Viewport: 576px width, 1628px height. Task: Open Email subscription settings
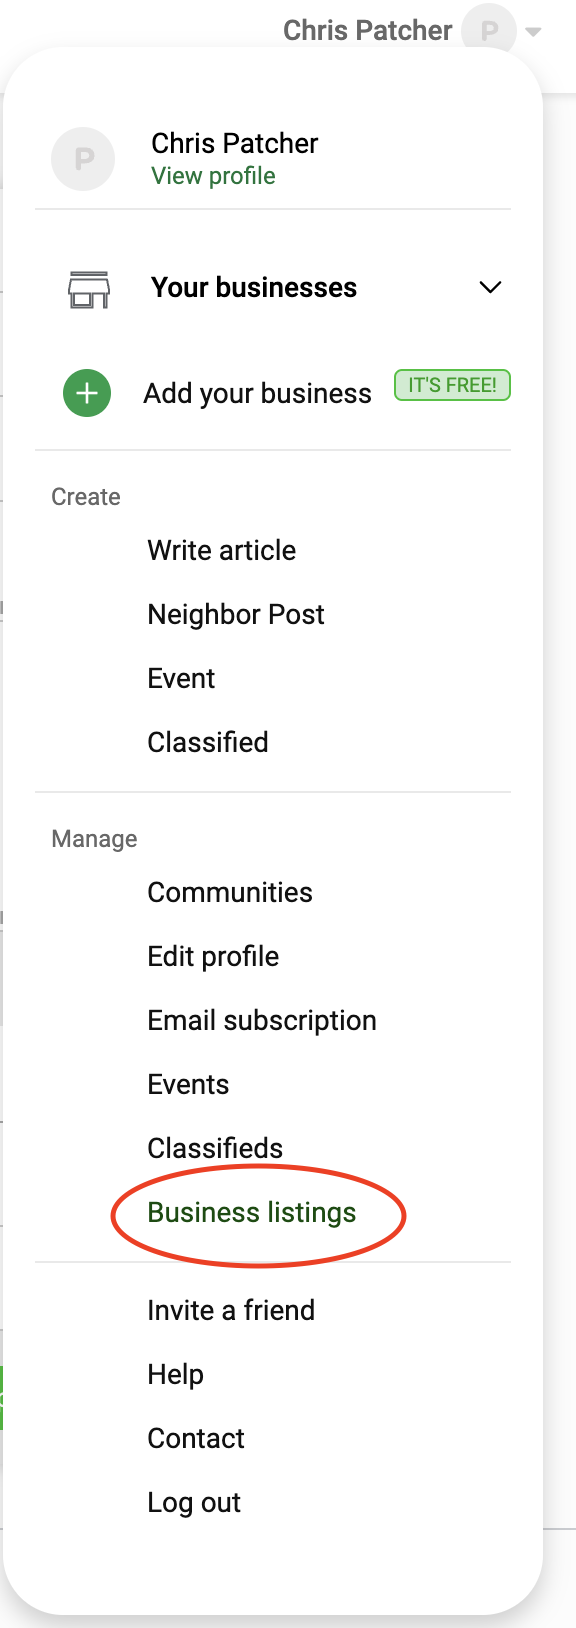pos(262,1020)
